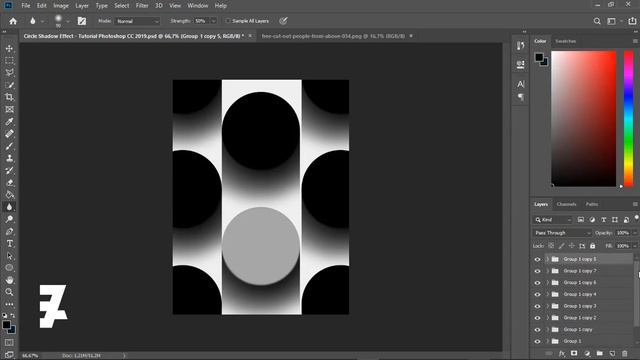The height and width of the screenshot is (360, 640).
Task: Toggle brush settings panel in options bar
Action: click(82, 21)
